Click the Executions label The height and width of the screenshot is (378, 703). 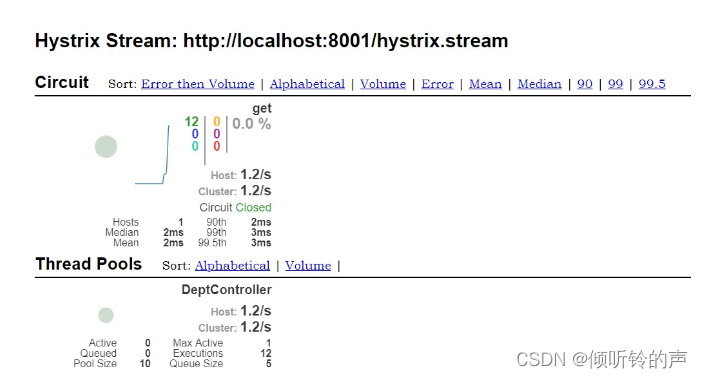[198, 353]
